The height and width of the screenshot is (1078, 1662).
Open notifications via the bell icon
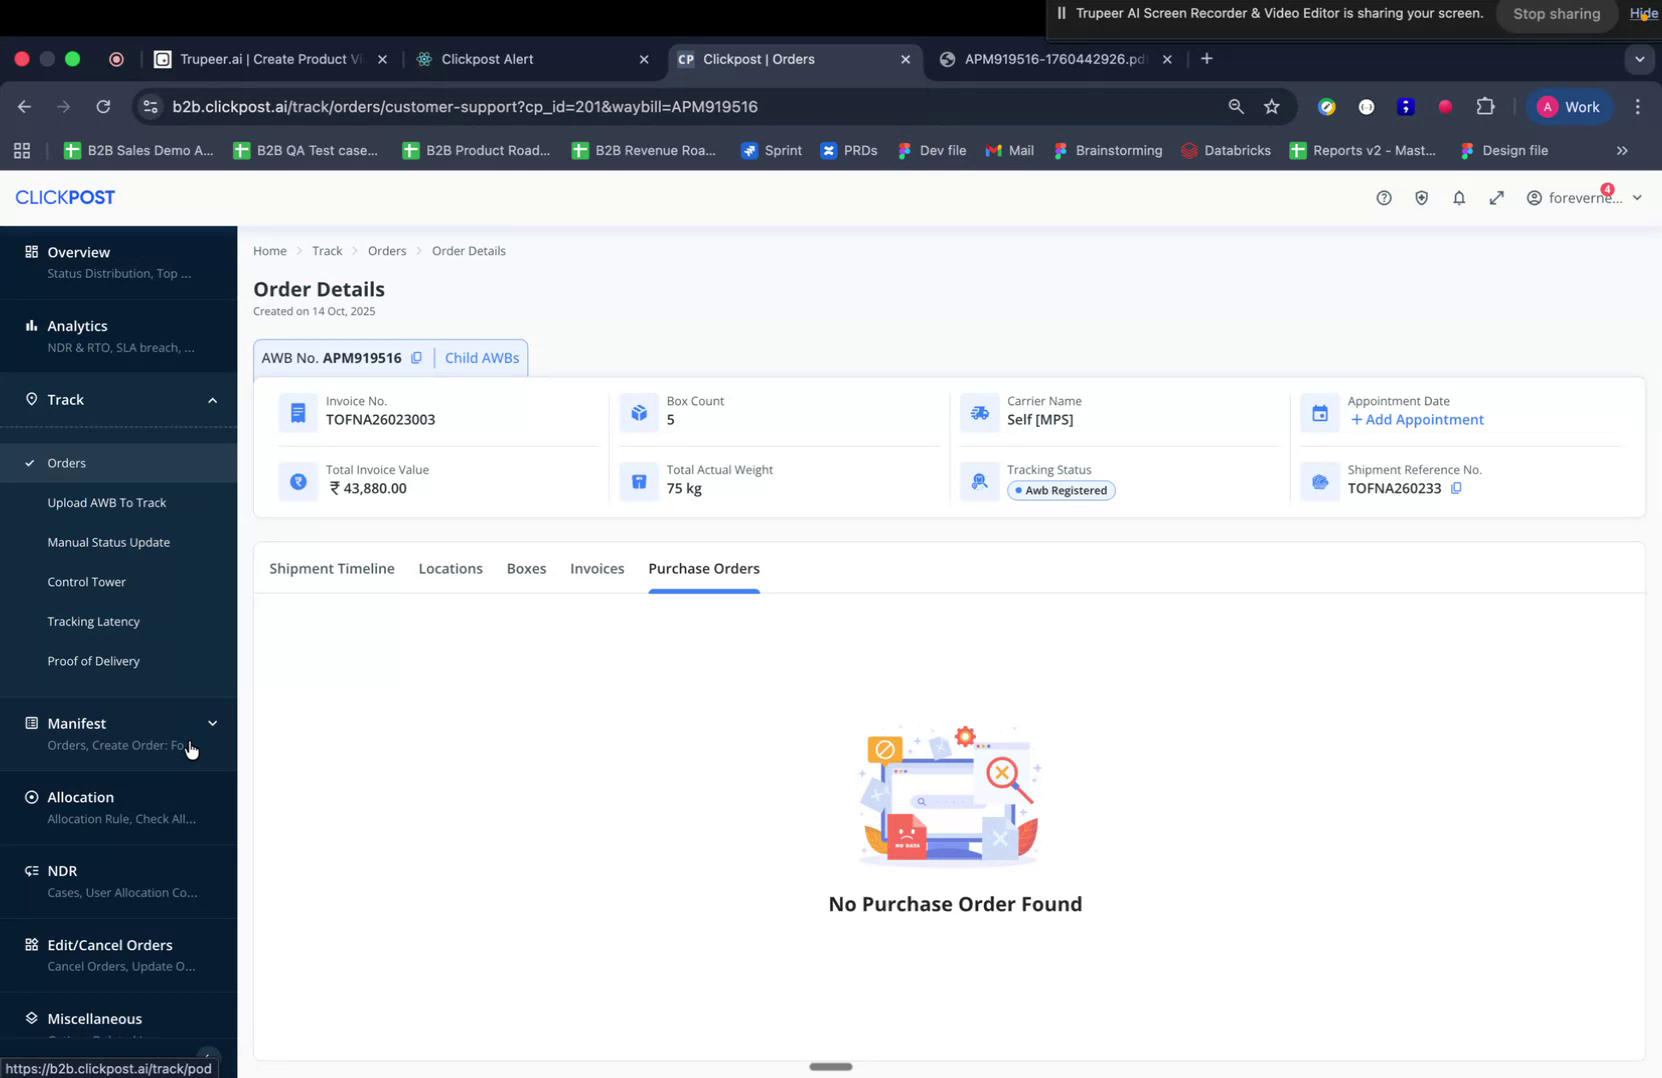(x=1459, y=197)
